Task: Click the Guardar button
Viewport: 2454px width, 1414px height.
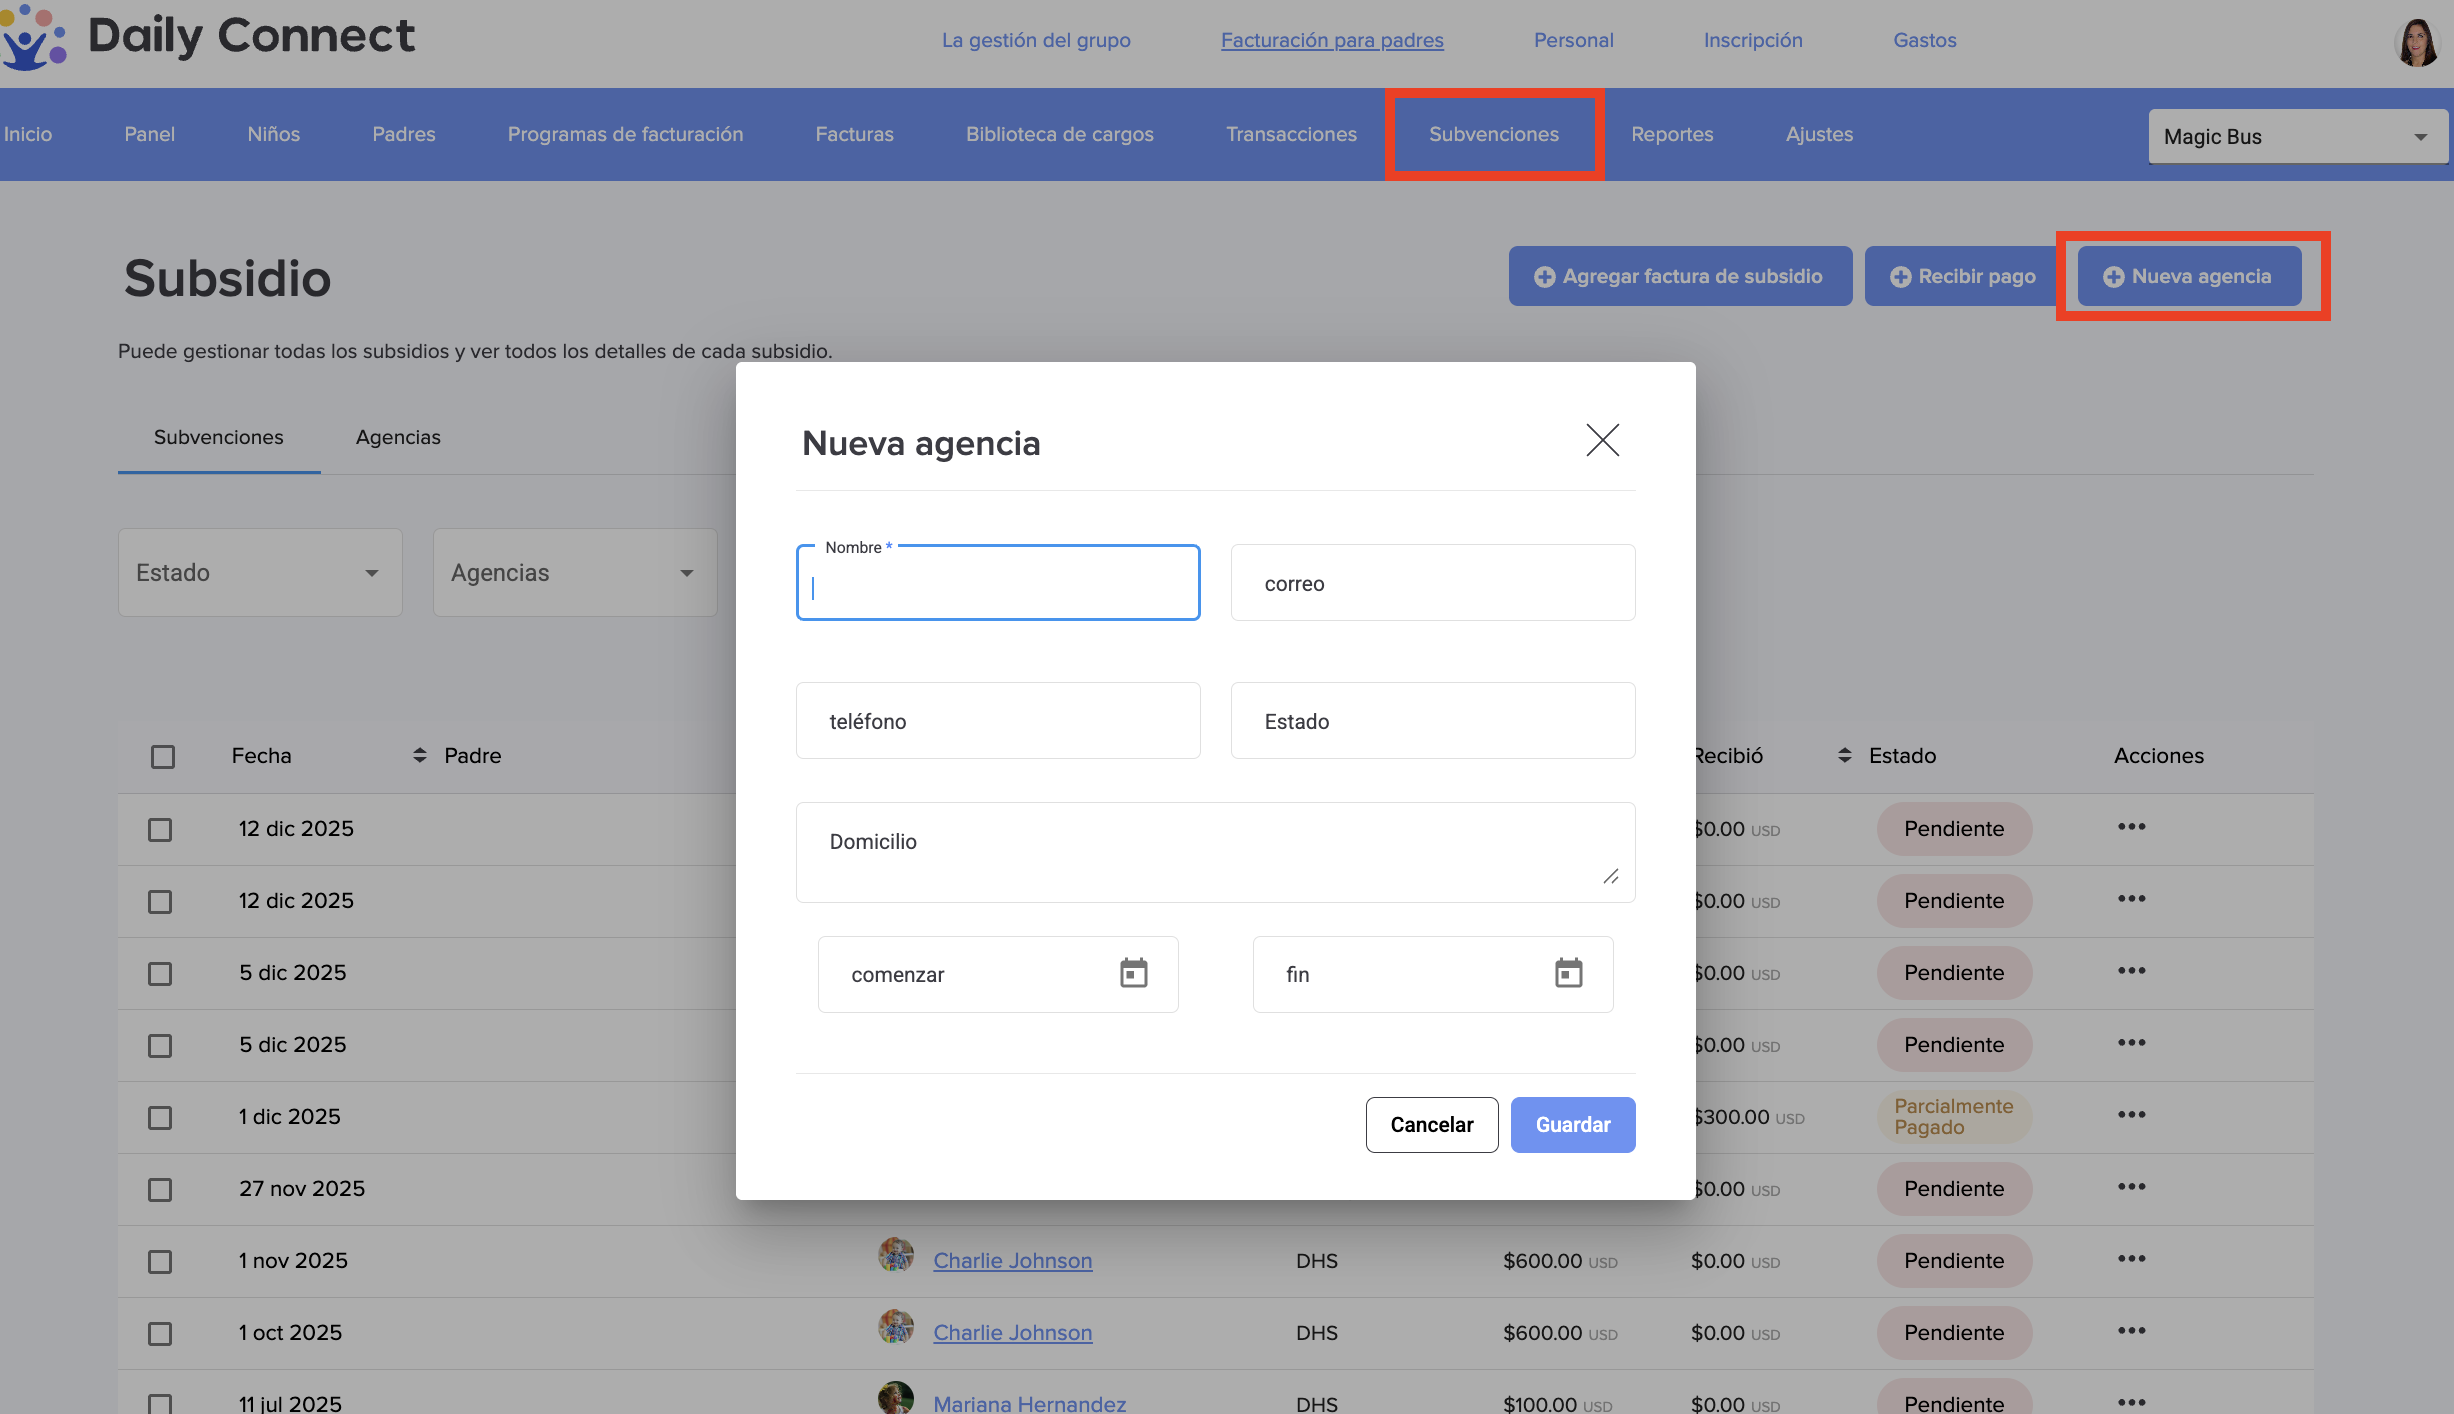Action: point(1572,1125)
